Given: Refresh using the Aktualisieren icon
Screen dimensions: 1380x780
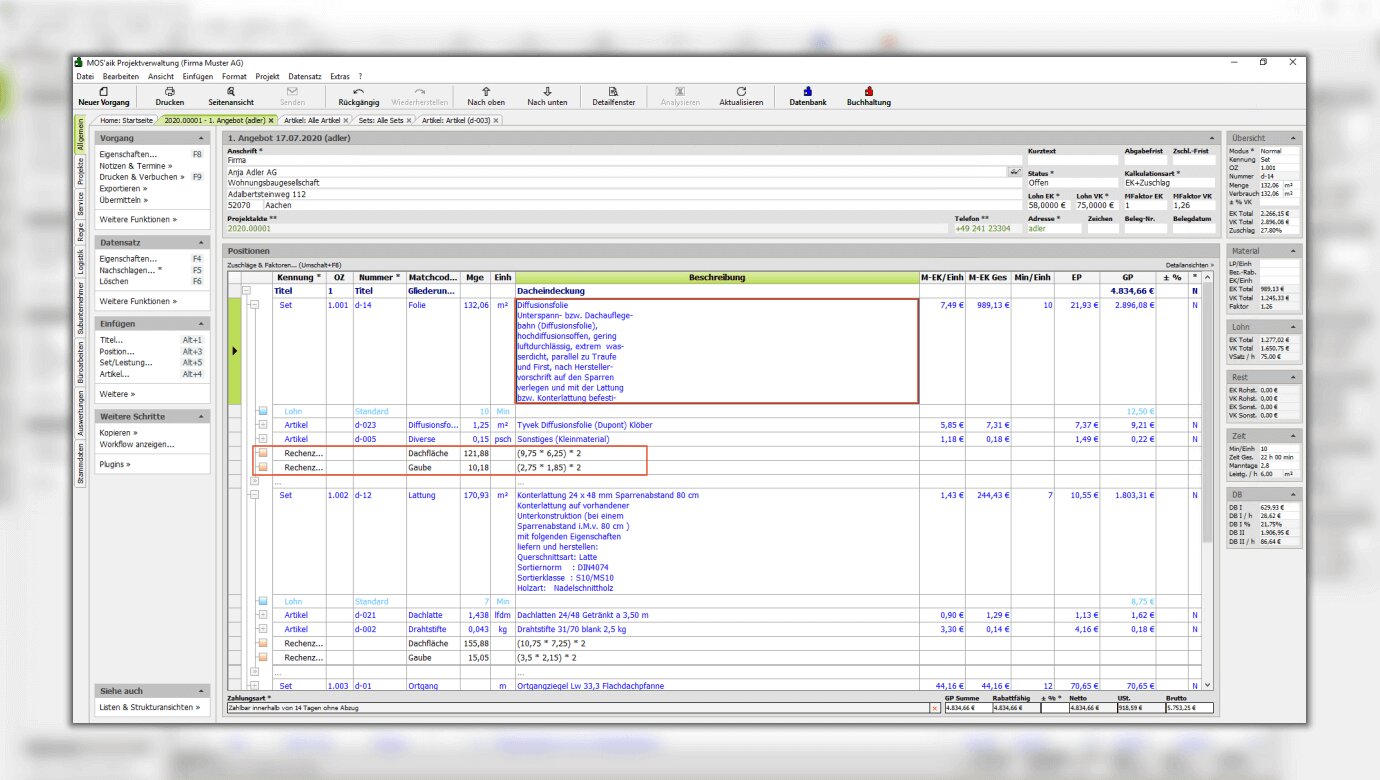Looking at the screenshot, I should pos(741,91).
